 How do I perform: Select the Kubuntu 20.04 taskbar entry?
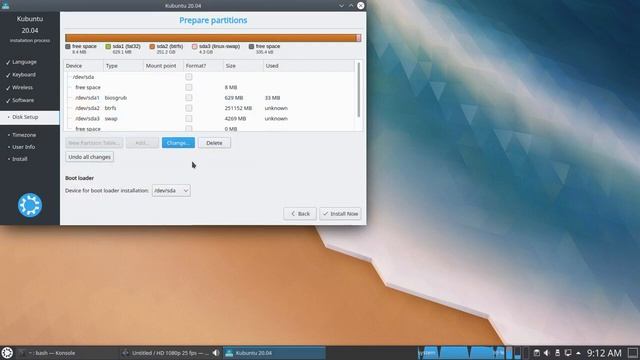coord(274,353)
